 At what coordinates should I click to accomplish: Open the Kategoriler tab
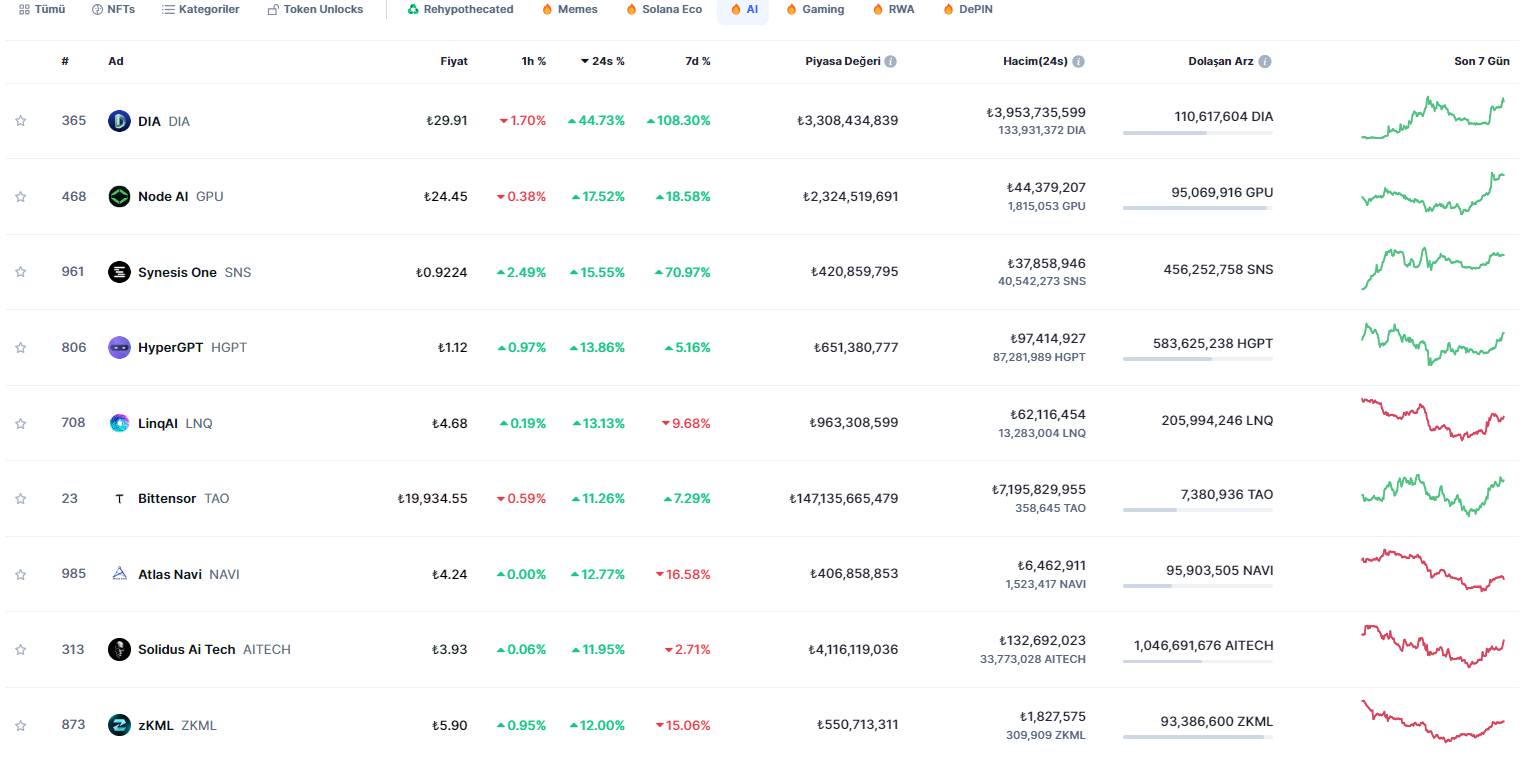[x=201, y=9]
